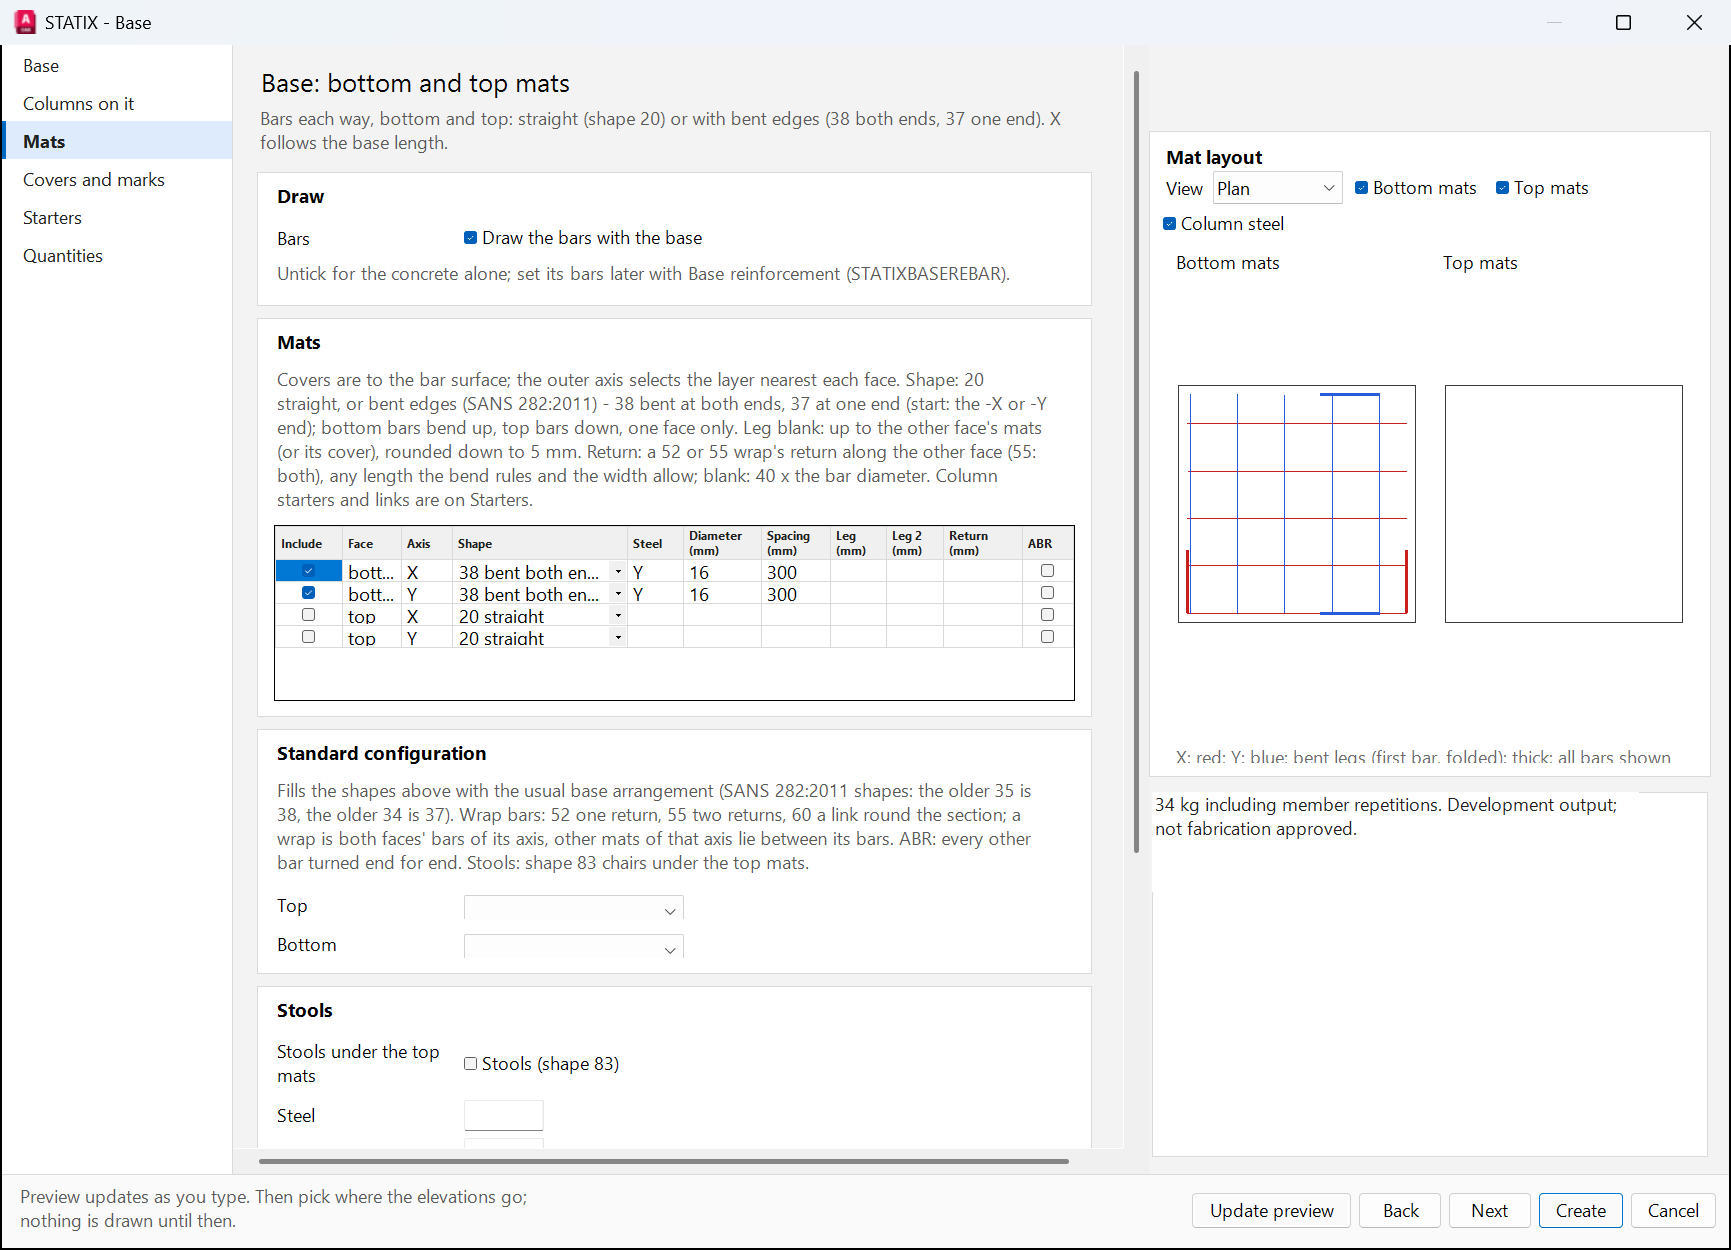Open the Quantities page
The image size is (1731, 1250).
(x=117, y=256)
